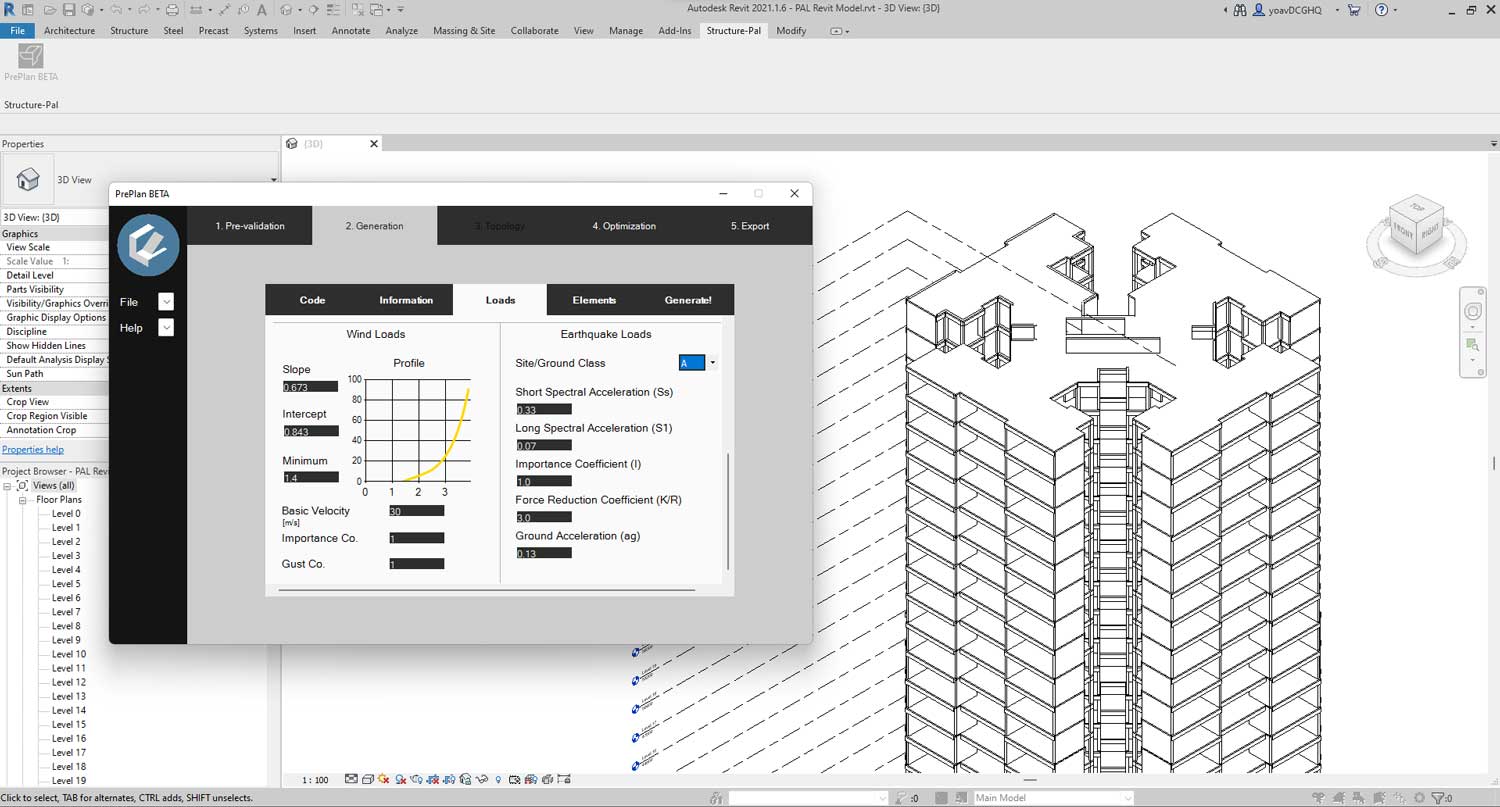
Task: Click the Intercept input field
Action: coord(310,432)
